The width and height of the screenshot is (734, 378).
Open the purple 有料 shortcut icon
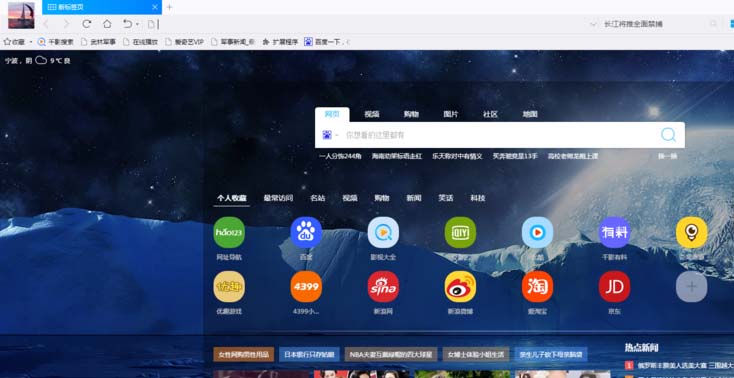pos(614,232)
